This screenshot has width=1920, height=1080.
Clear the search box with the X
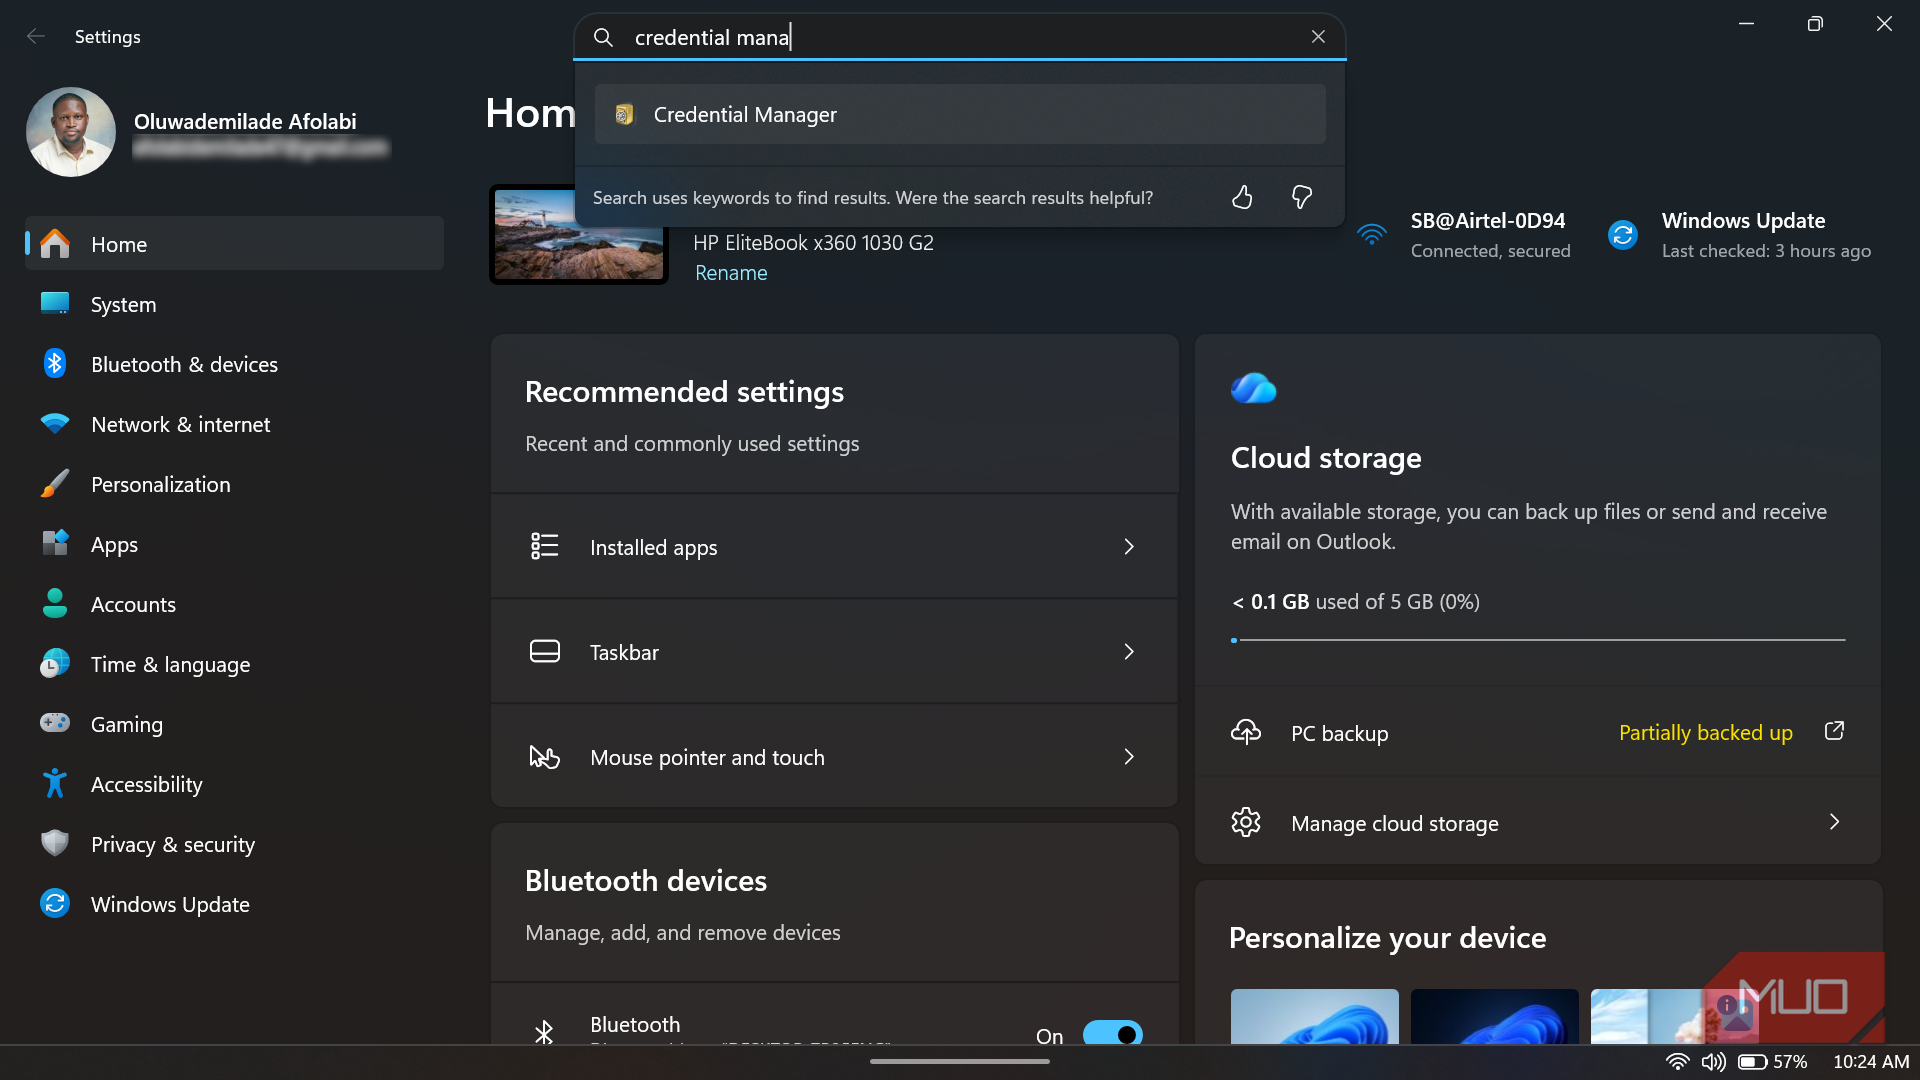(1318, 37)
